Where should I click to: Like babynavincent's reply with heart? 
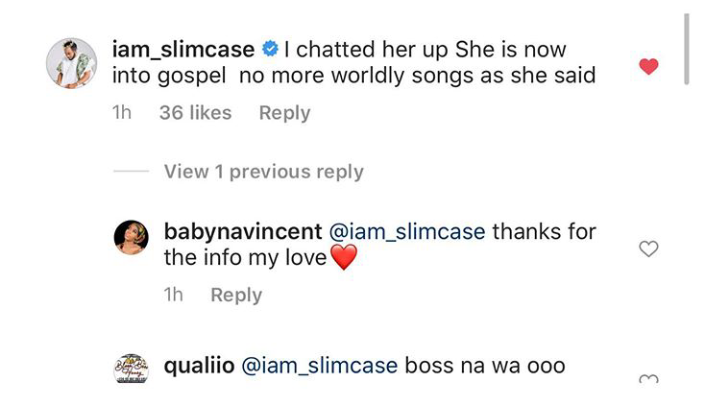649,248
